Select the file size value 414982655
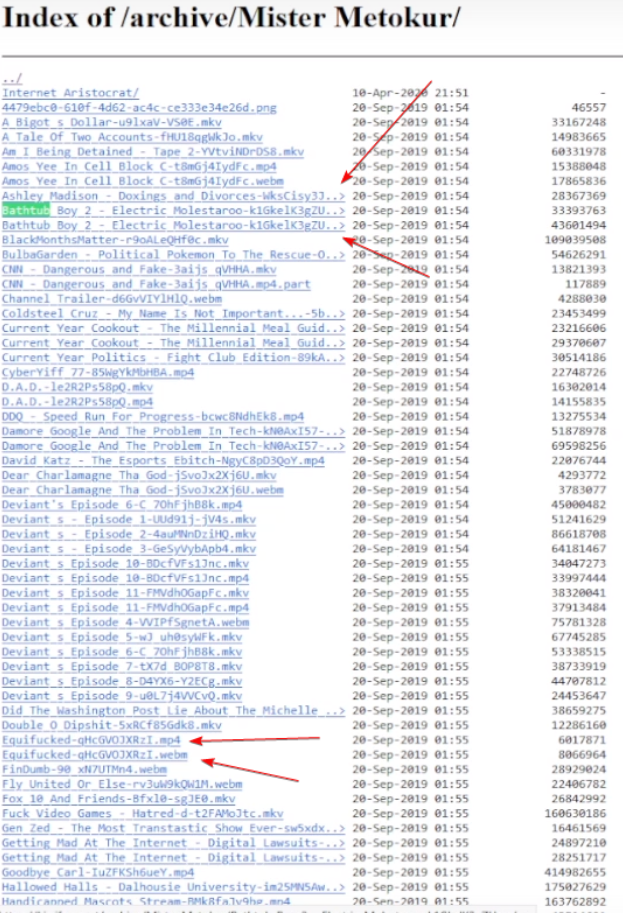 575,872
